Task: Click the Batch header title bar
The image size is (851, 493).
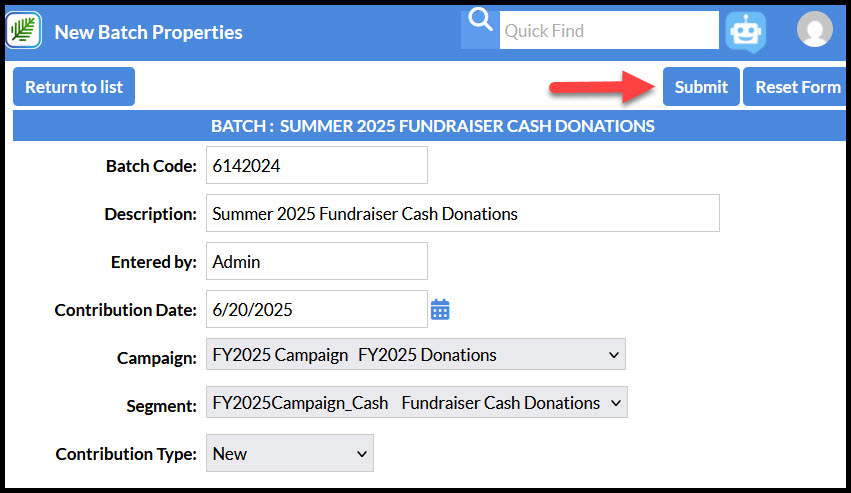Action: pos(429,126)
